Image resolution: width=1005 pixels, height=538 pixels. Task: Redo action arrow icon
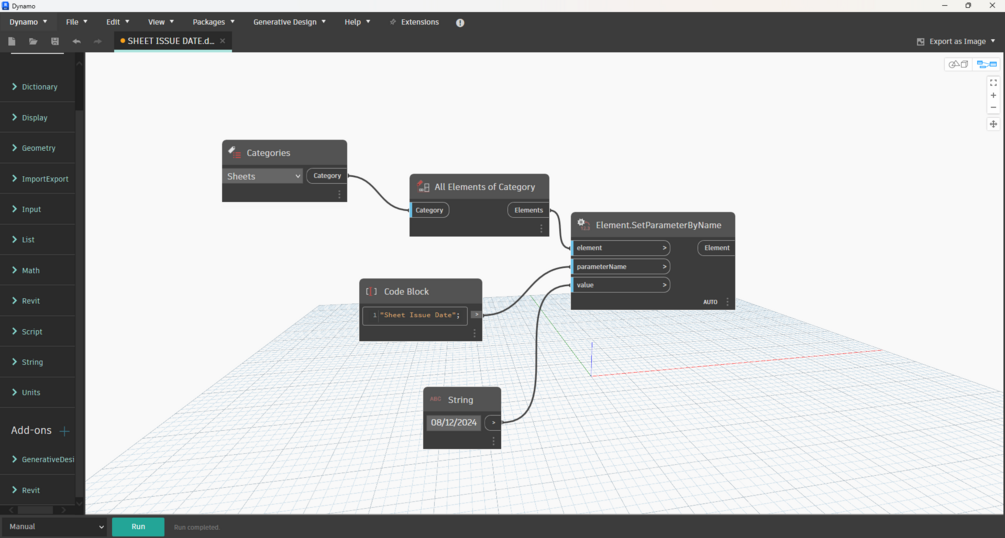point(97,41)
